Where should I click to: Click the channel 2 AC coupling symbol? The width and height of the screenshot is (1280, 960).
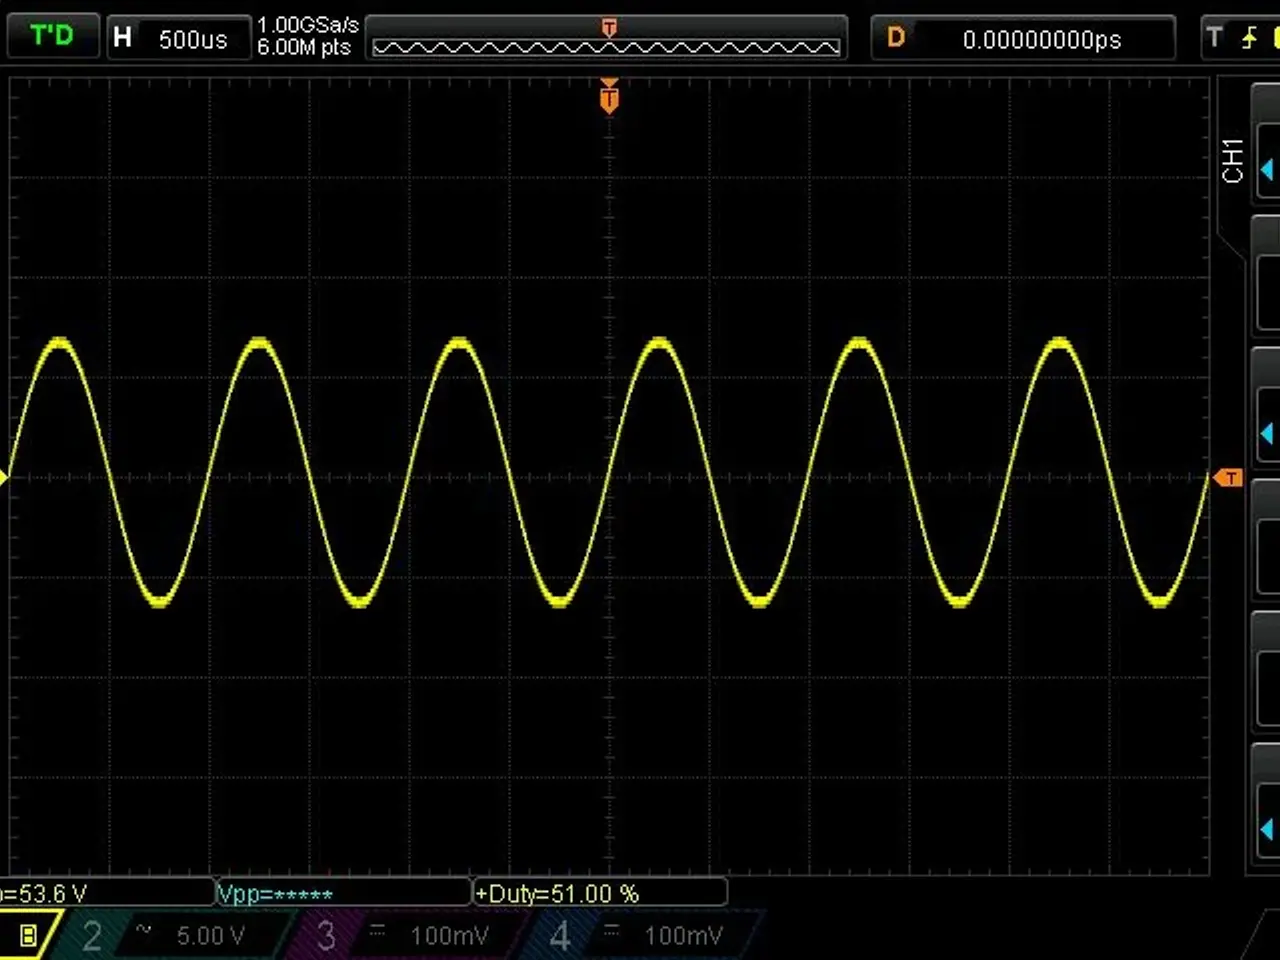click(143, 929)
